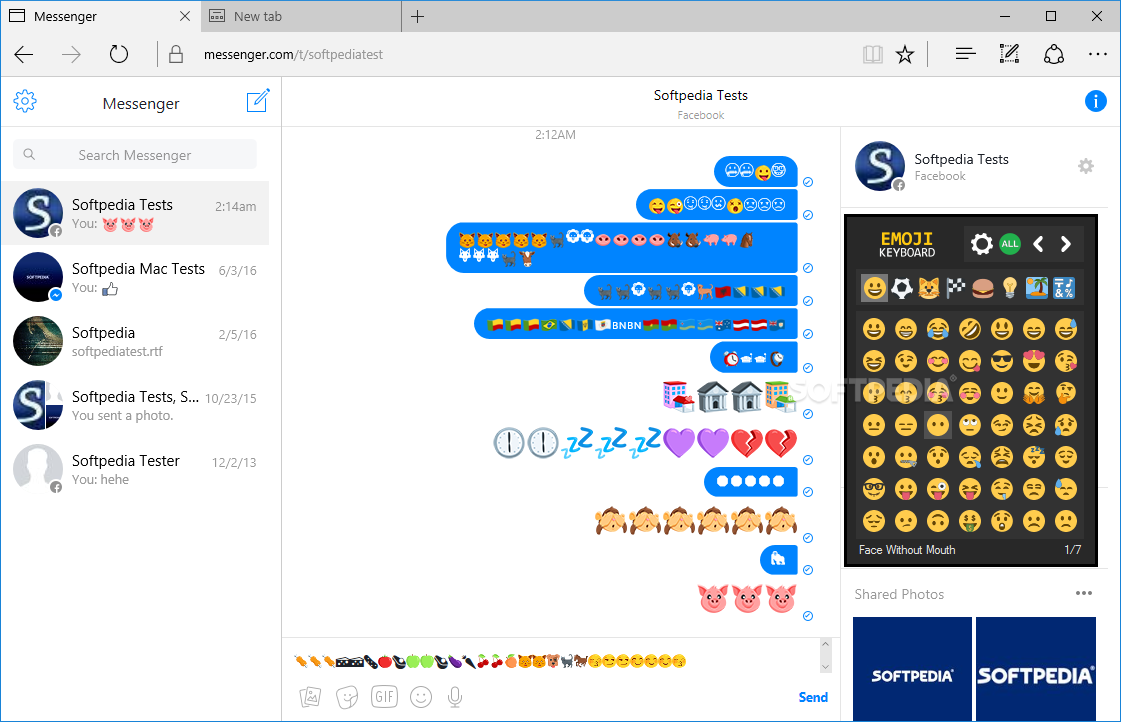1121x722 pixels.
Task: Open Edge reading view
Action: click(872, 54)
